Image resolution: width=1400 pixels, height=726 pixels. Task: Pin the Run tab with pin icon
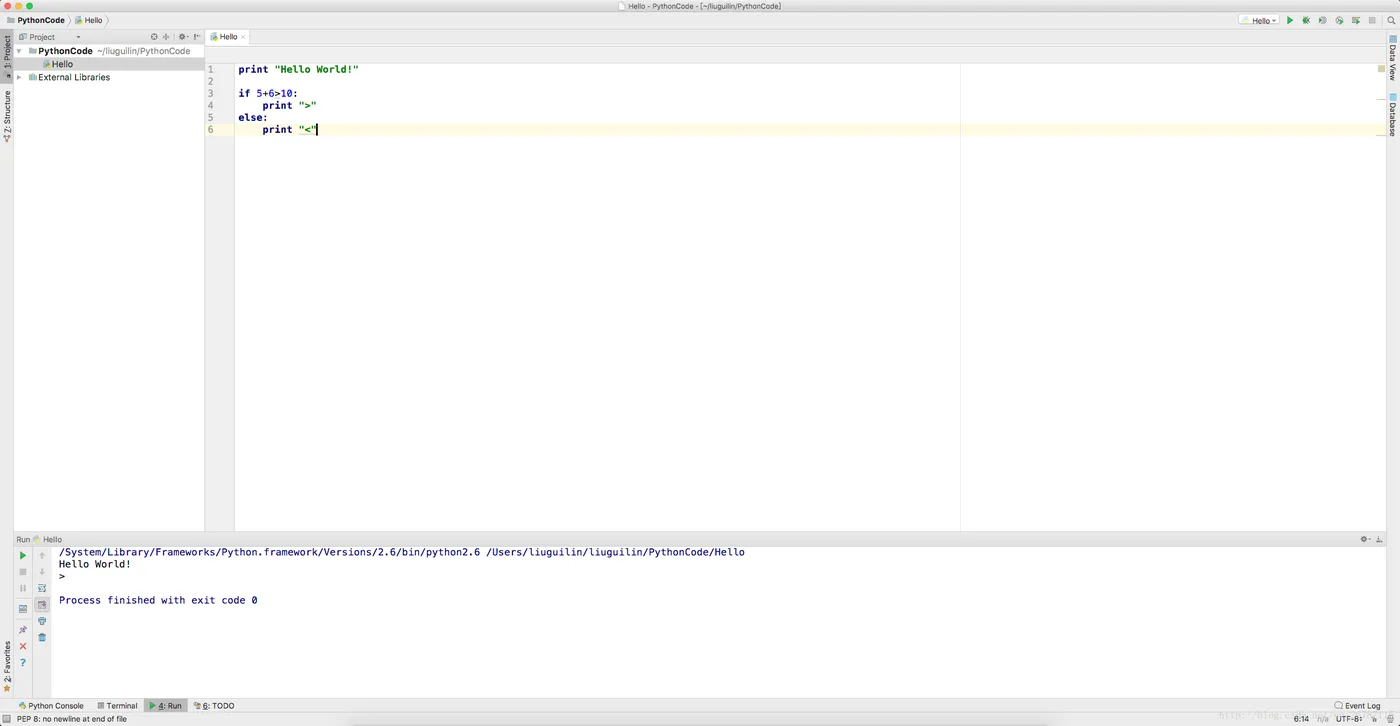23,630
